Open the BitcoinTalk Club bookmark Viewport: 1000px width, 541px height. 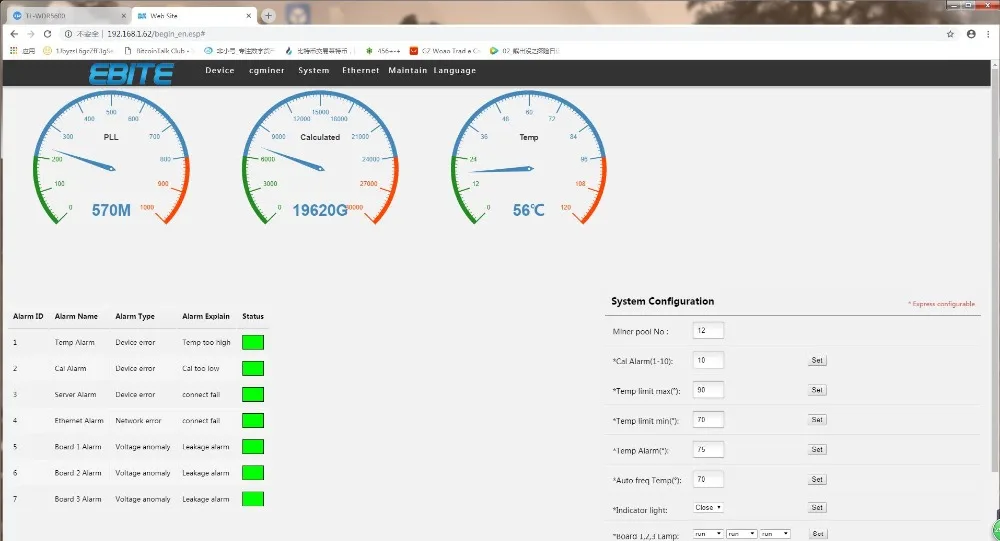[x=157, y=50]
